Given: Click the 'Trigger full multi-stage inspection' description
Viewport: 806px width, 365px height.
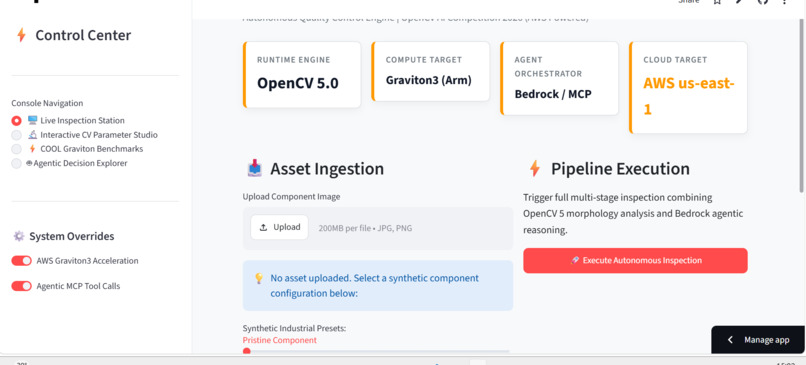Looking at the screenshot, I should tap(633, 213).
